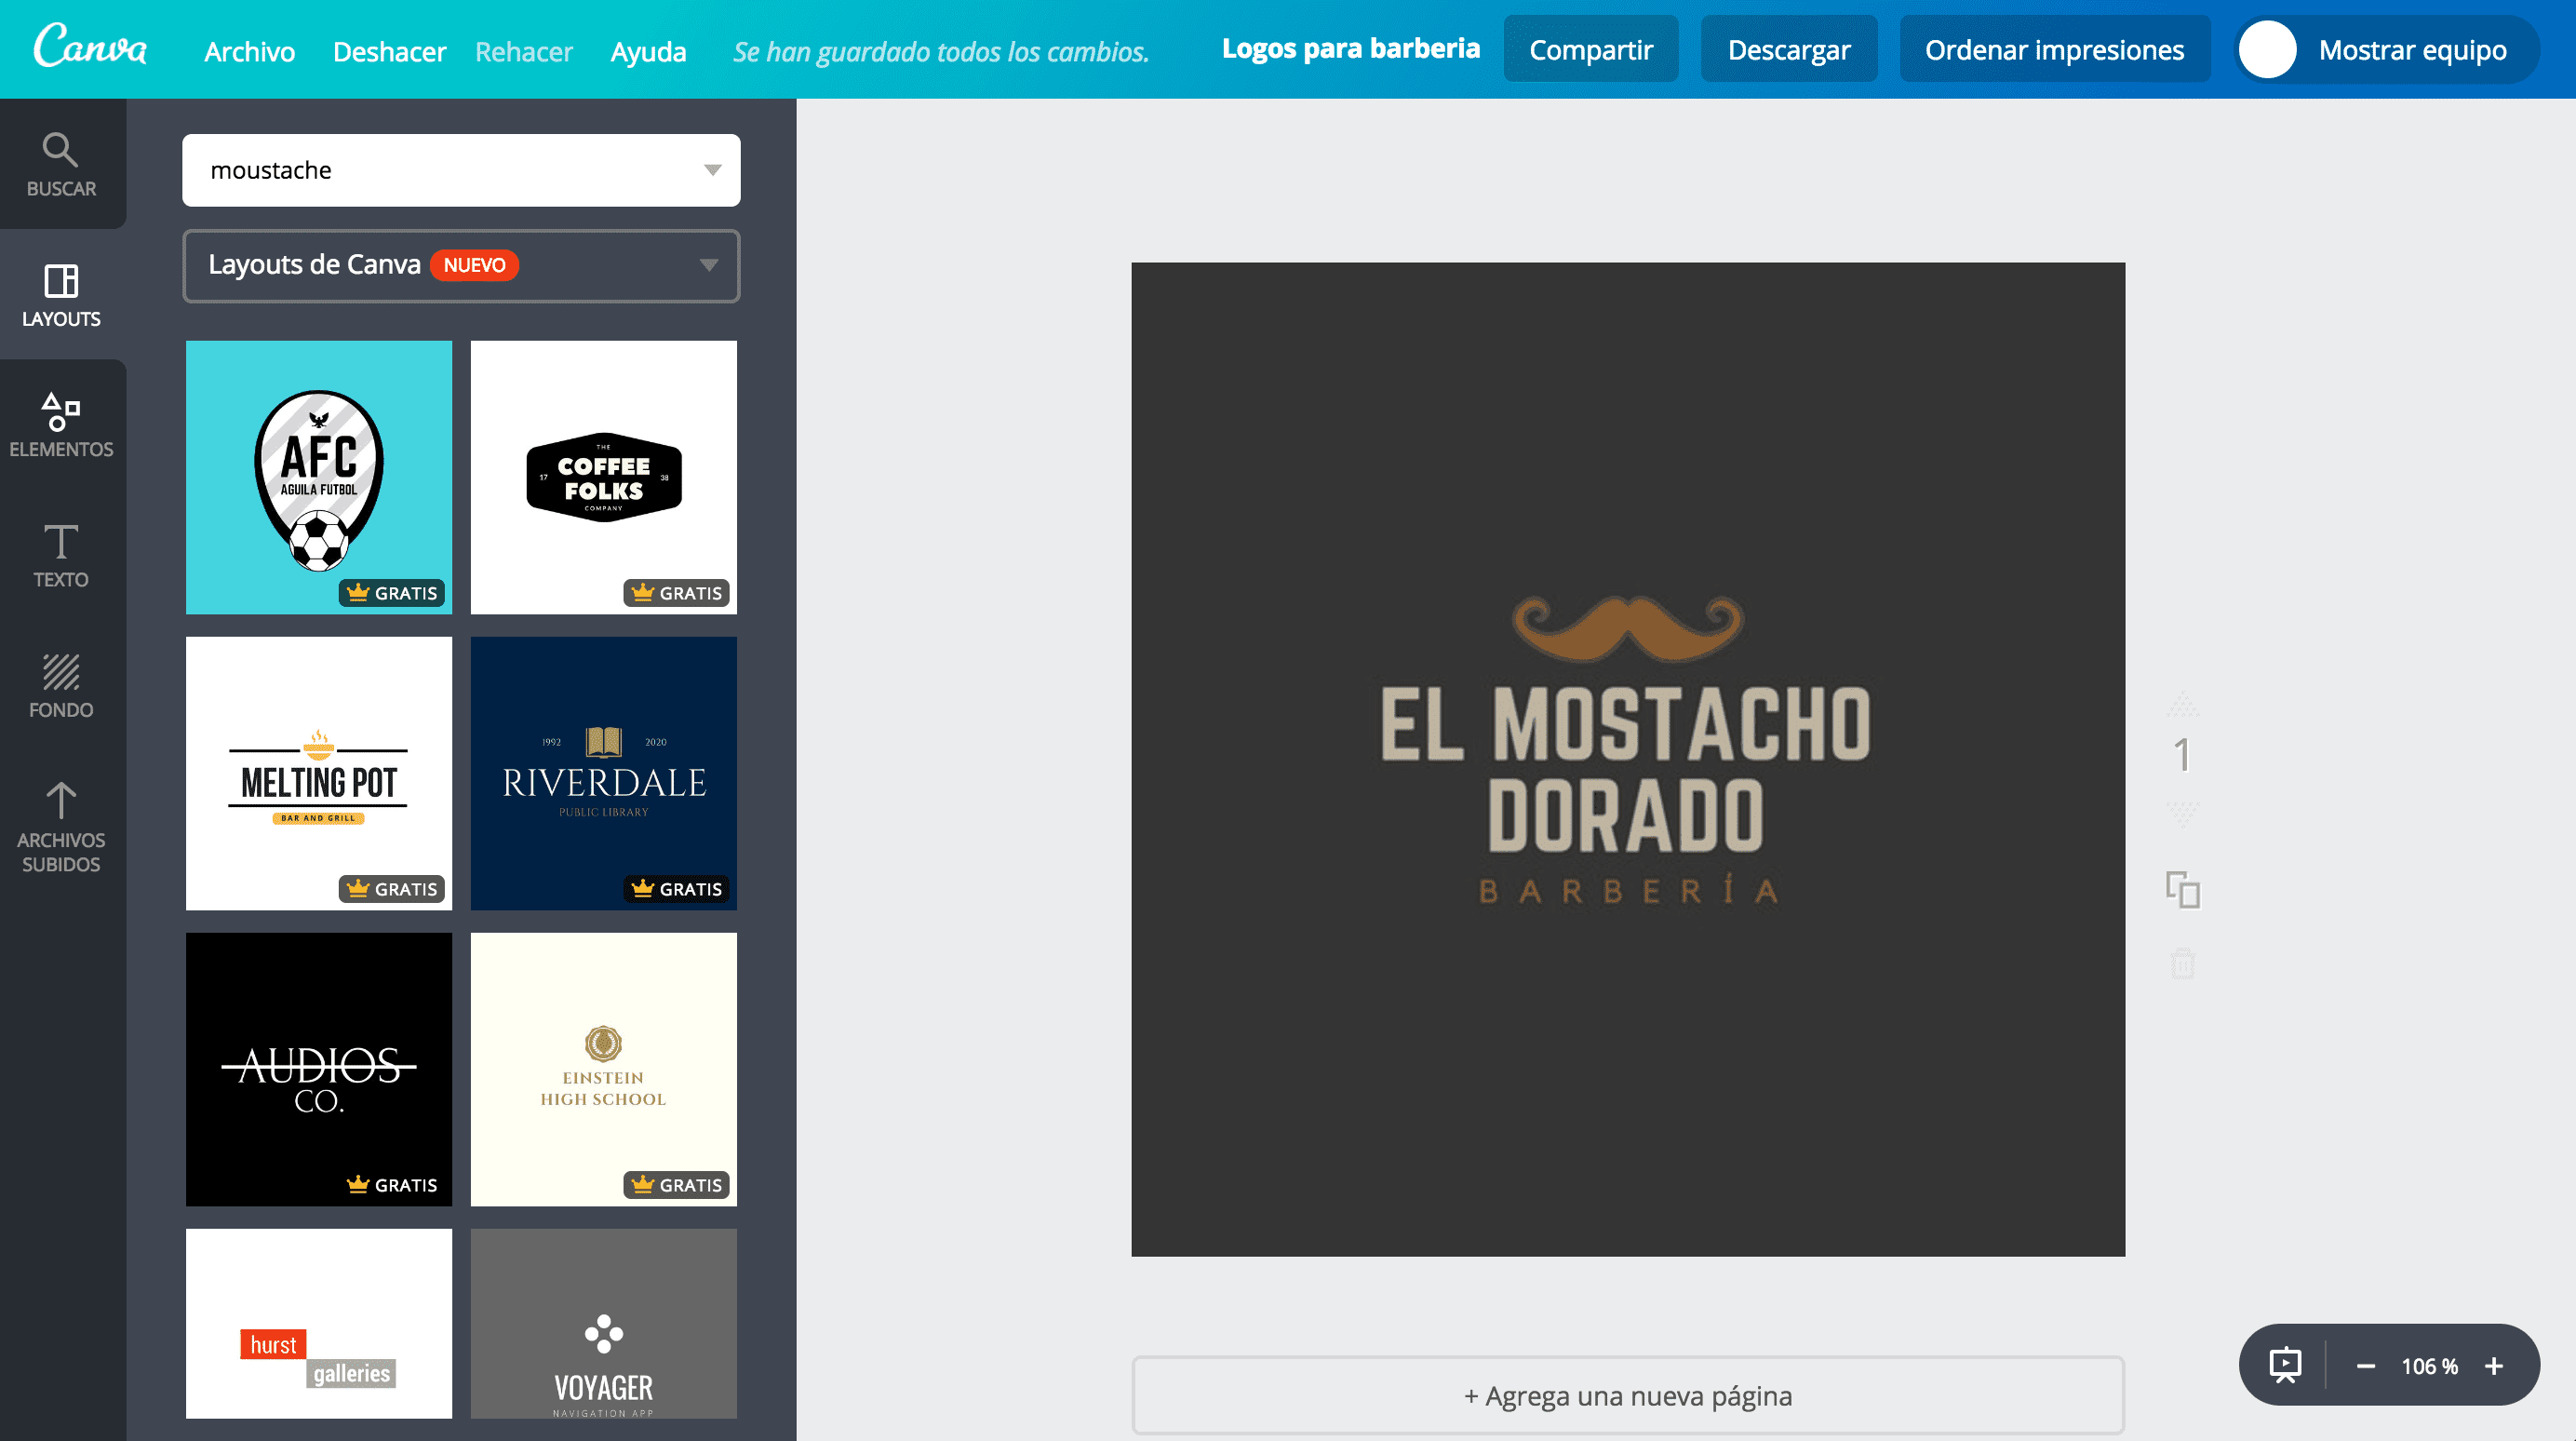Screen dimensions: 2576x1441
Task: Move page up arrow
Action: point(2183,705)
